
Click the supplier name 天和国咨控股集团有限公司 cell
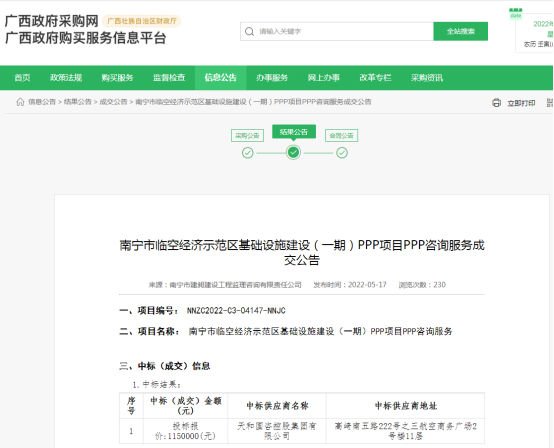(277, 431)
